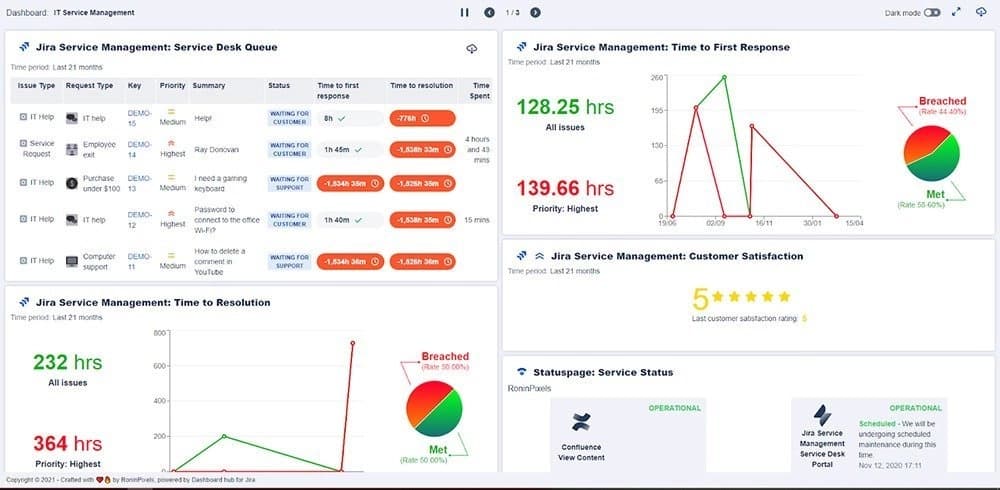Viewport: 1000px width, 490px height.
Task: Enter fullscreen with the expand arrows icon
Action: (x=956, y=12)
